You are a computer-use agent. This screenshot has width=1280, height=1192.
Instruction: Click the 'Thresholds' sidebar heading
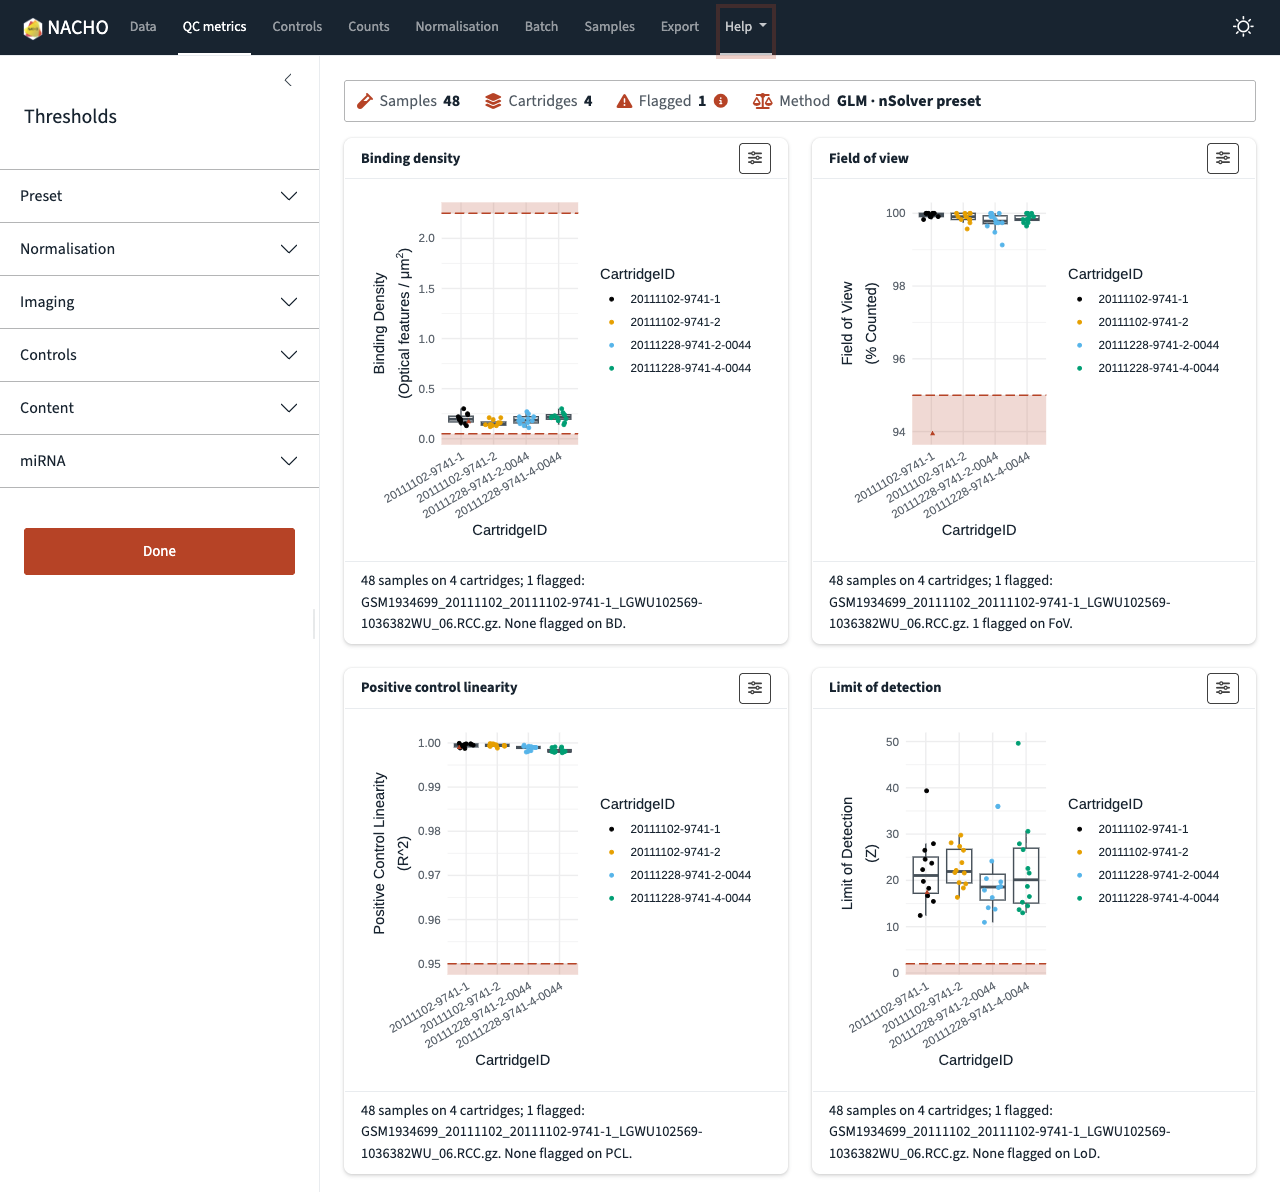tap(70, 117)
